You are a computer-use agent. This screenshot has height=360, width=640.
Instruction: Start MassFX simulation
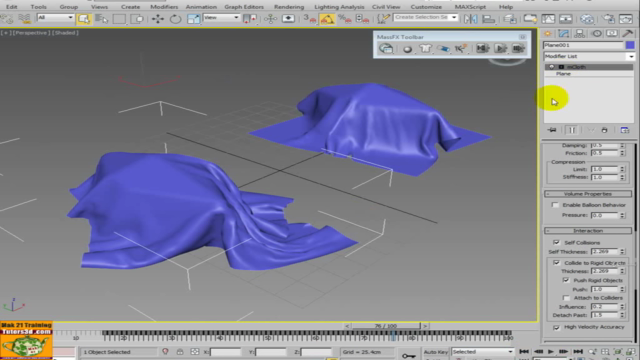[x=500, y=48]
